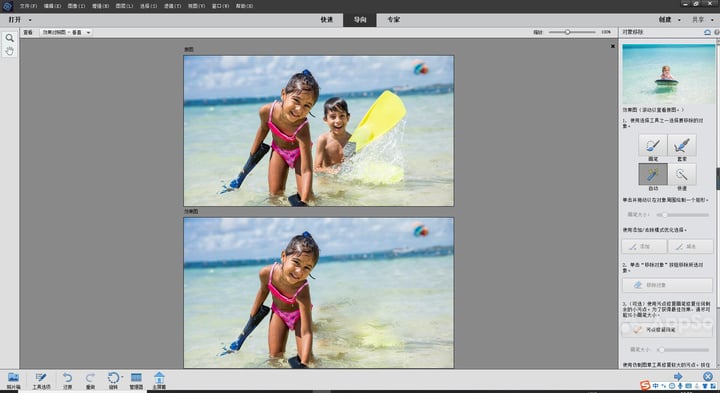
Task: Toggle Add (添加) selection mode
Action: click(x=644, y=247)
